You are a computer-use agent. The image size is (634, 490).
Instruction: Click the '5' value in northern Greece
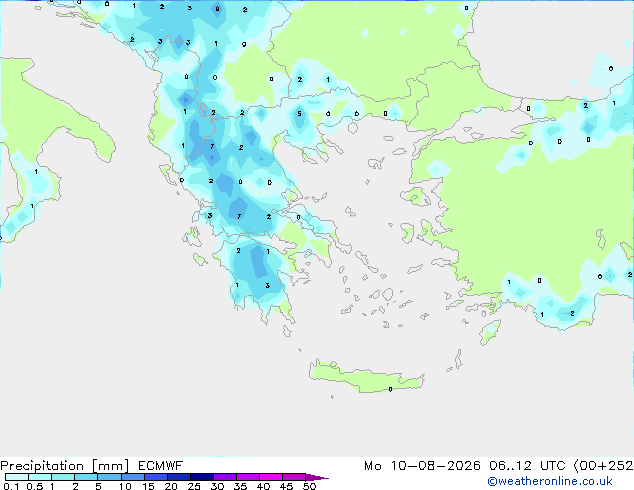[299, 114]
